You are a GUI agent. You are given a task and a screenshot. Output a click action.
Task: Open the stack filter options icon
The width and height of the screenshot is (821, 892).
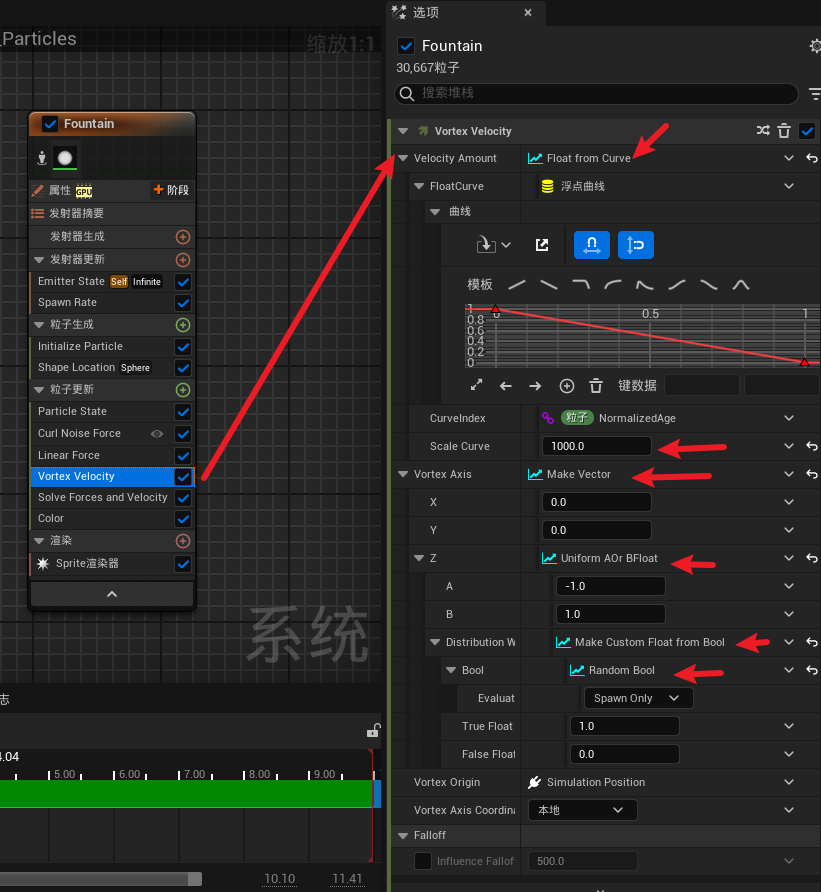click(815, 93)
